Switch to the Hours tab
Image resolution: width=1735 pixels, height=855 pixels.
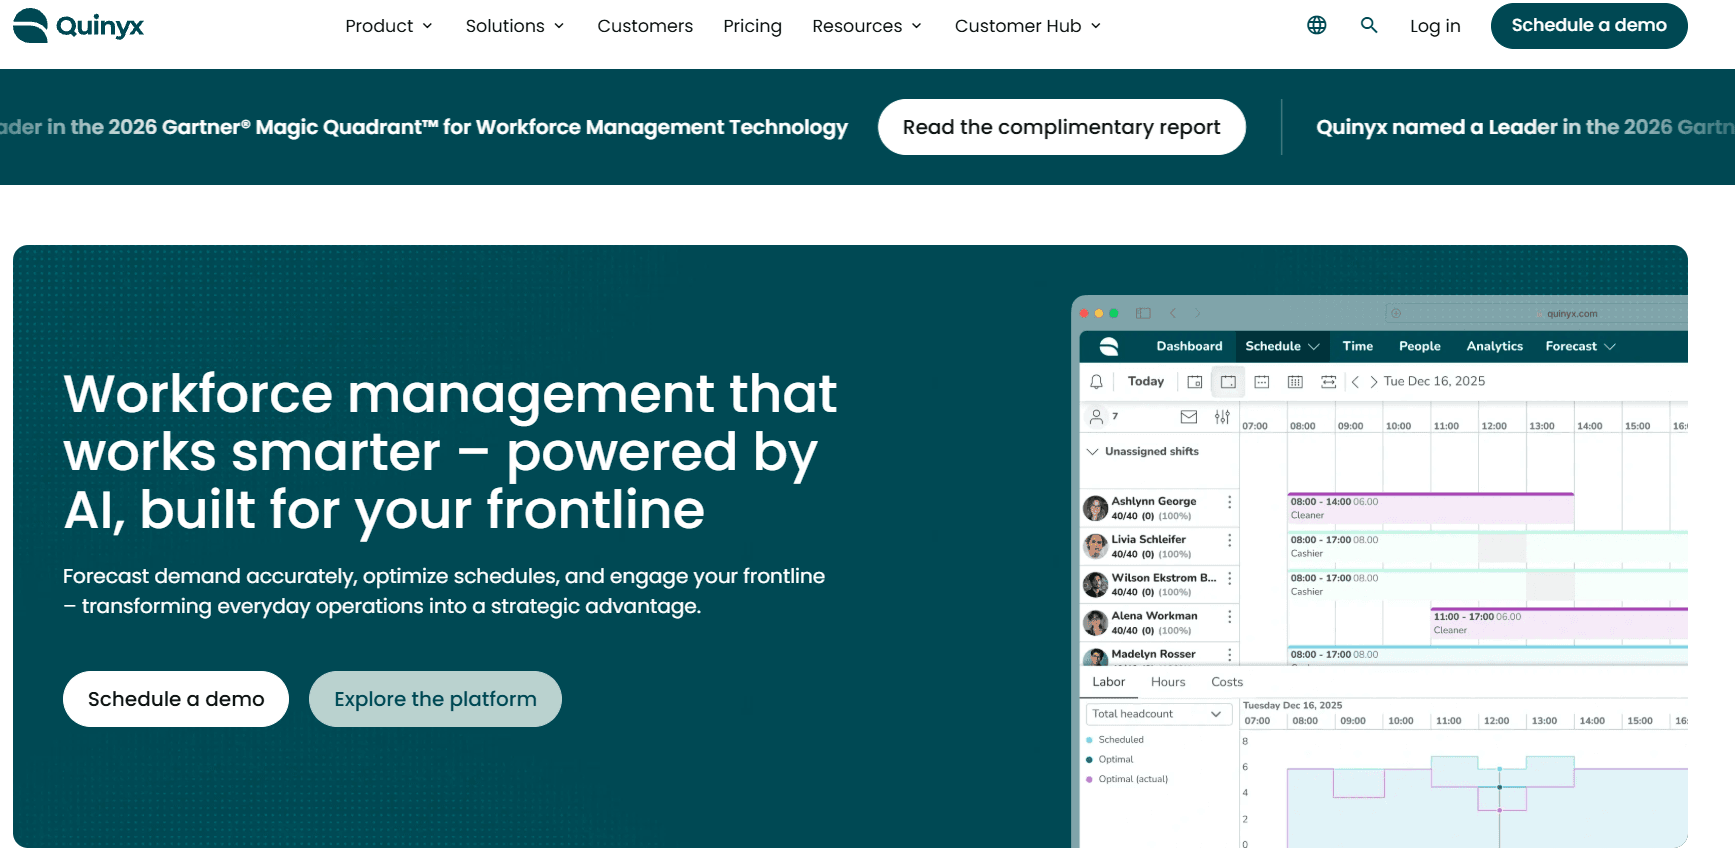1167,682
